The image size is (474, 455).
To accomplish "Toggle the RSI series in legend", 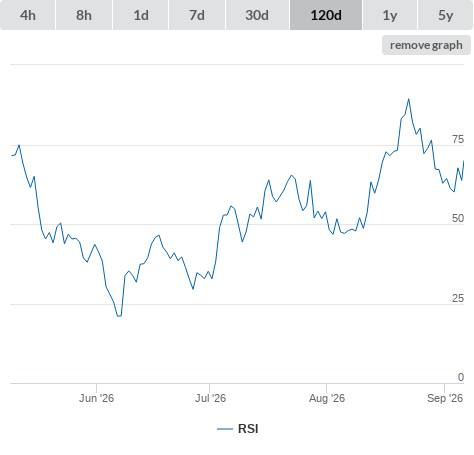I will click(248, 429).
